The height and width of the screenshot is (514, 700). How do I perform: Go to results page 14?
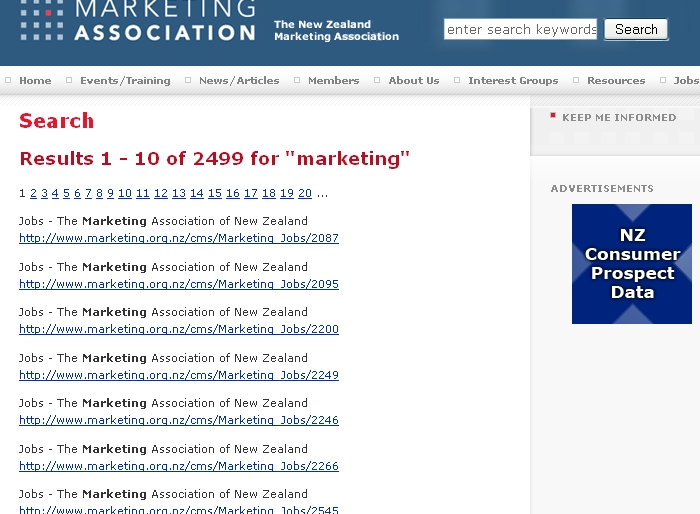pyautogui.click(x=196, y=193)
